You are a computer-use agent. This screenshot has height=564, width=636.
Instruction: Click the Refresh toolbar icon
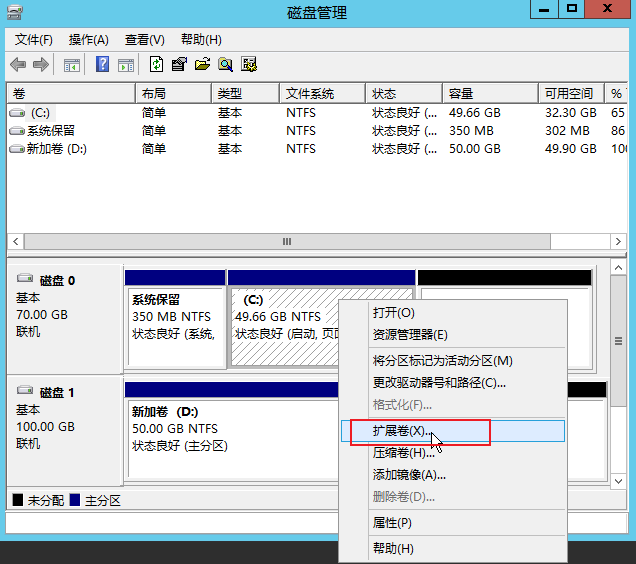pyautogui.click(x=156, y=65)
